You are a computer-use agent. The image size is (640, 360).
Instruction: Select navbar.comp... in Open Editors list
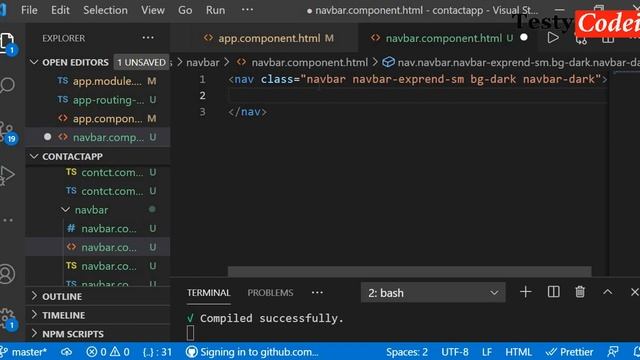(98, 137)
